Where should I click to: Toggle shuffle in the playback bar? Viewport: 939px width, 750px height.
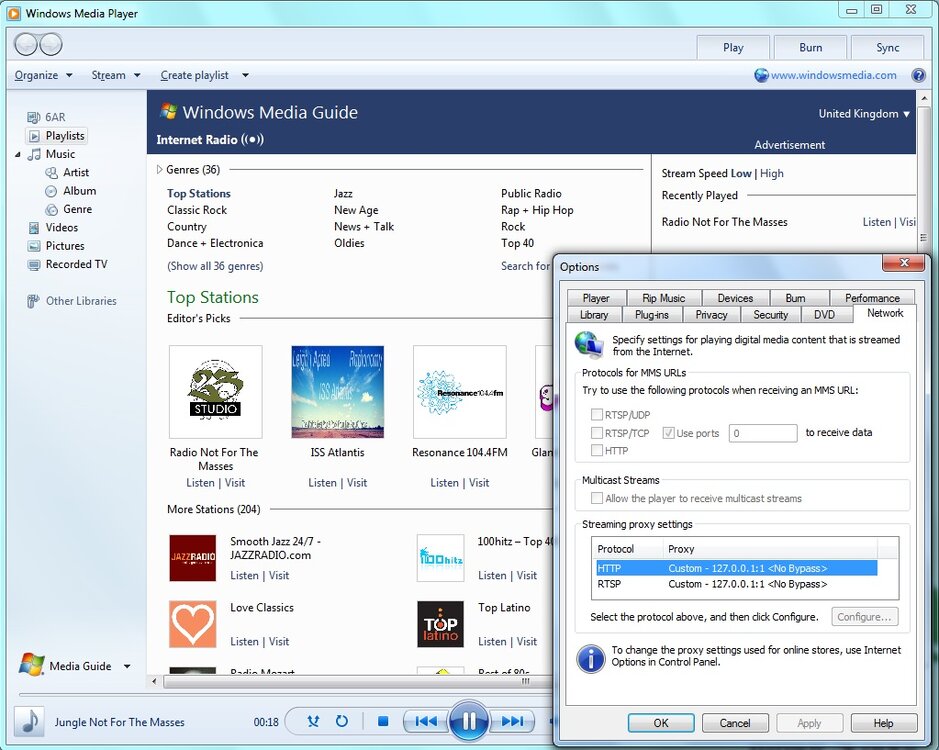313,721
